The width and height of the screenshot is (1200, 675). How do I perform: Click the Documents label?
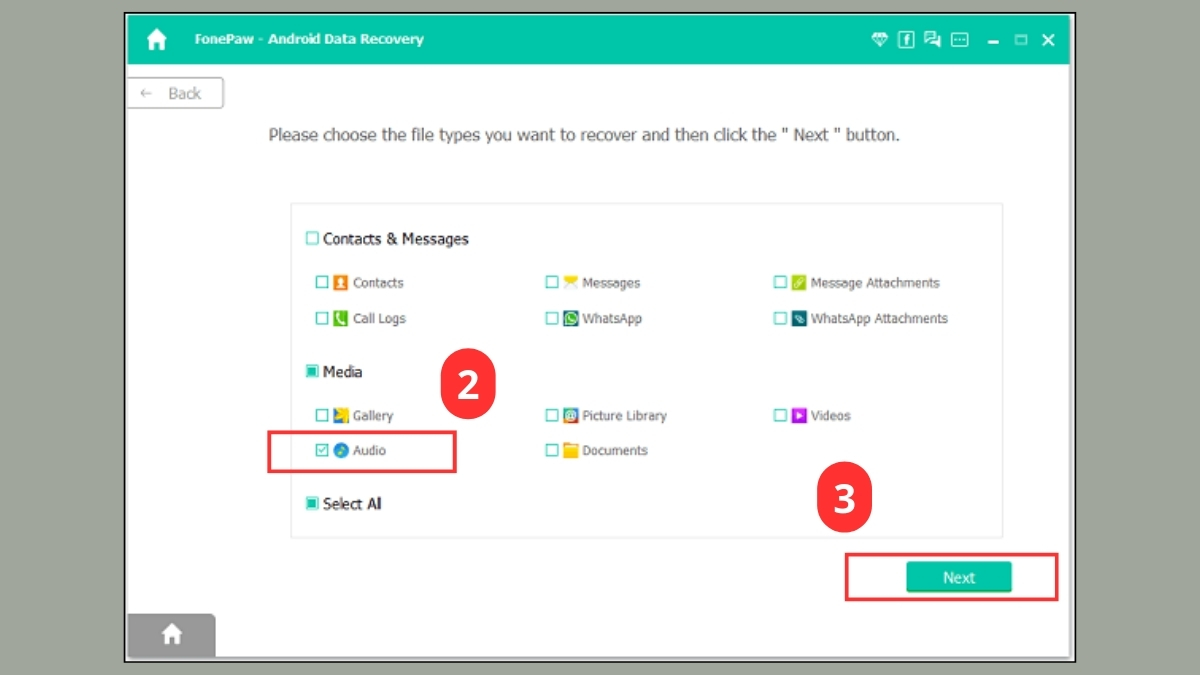pos(615,451)
